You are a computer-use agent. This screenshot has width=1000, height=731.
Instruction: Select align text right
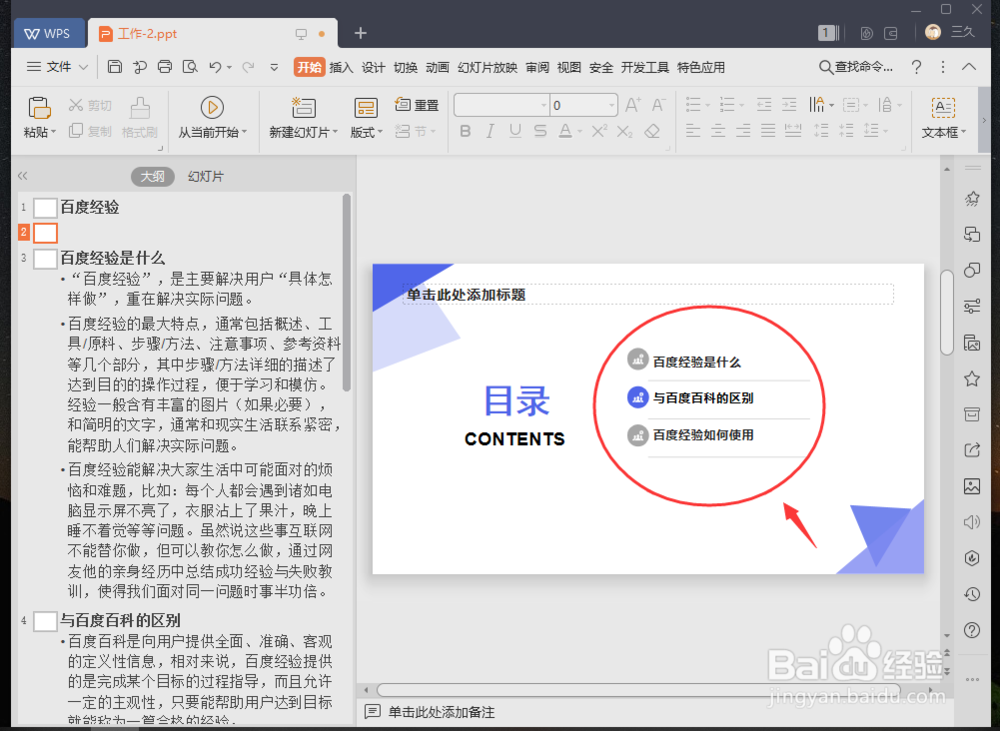743,131
